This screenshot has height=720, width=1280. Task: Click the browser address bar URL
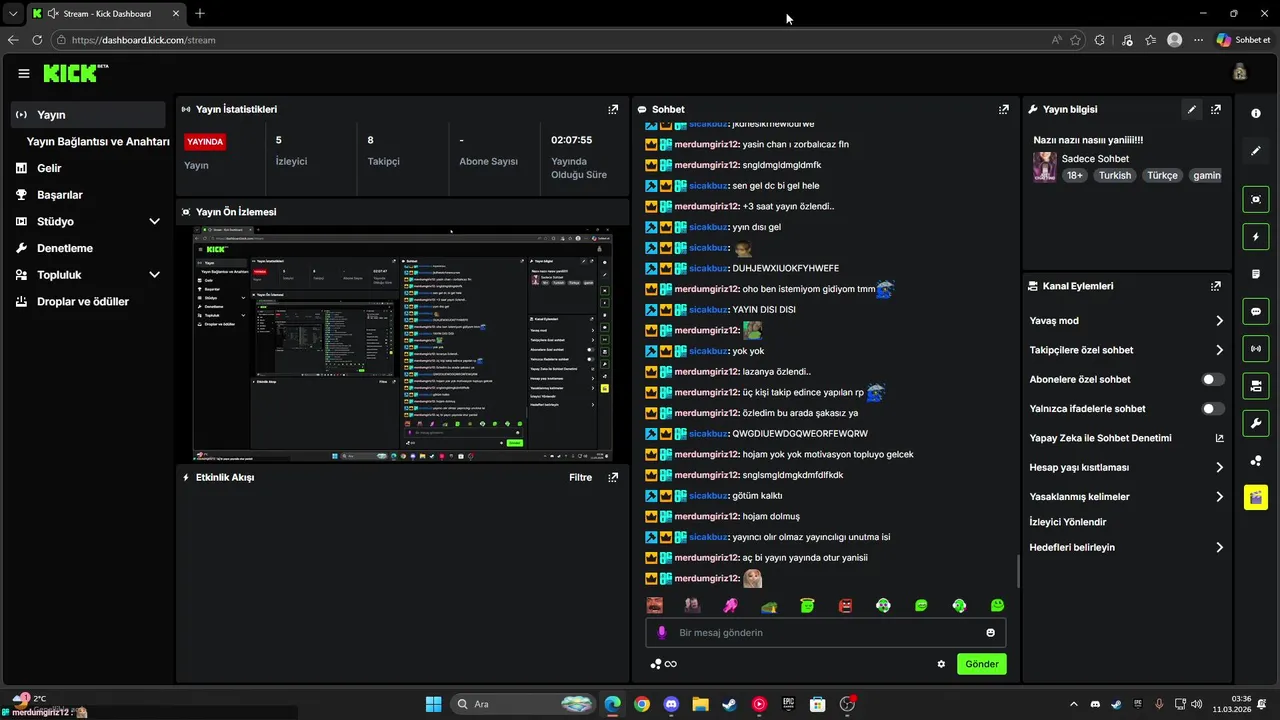pyautogui.click(x=143, y=40)
